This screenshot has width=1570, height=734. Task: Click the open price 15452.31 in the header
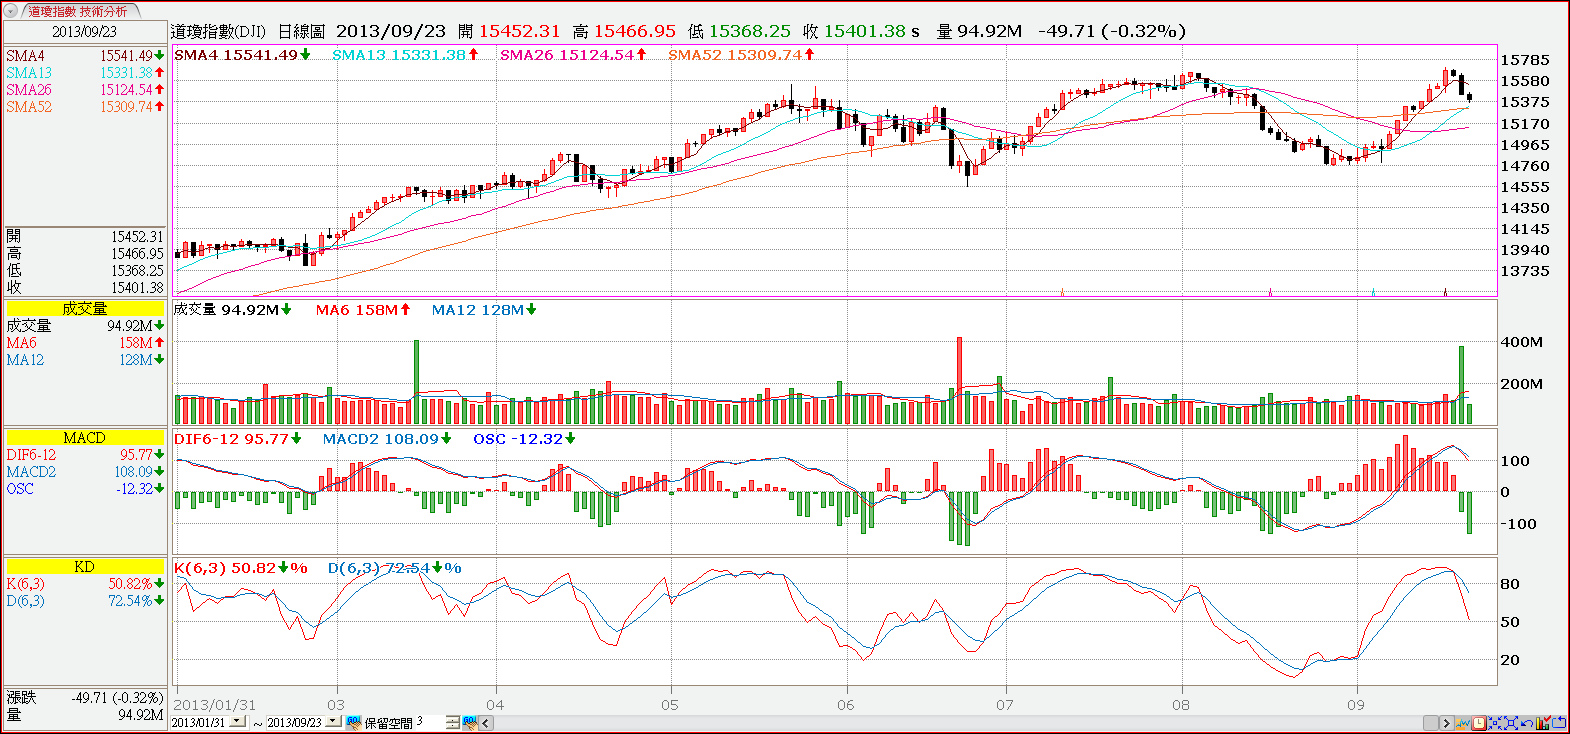(520, 31)
